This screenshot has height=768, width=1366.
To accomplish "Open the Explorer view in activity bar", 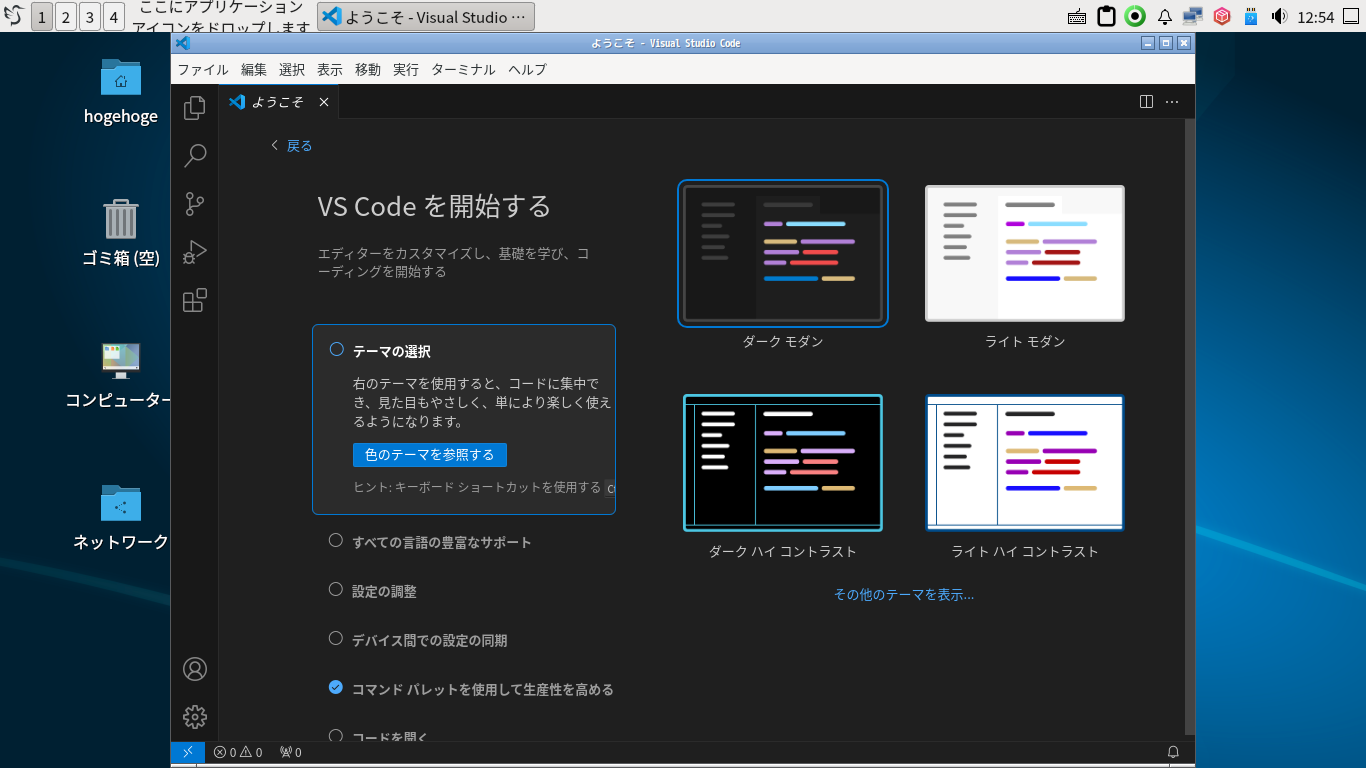I will coord(195,107).
